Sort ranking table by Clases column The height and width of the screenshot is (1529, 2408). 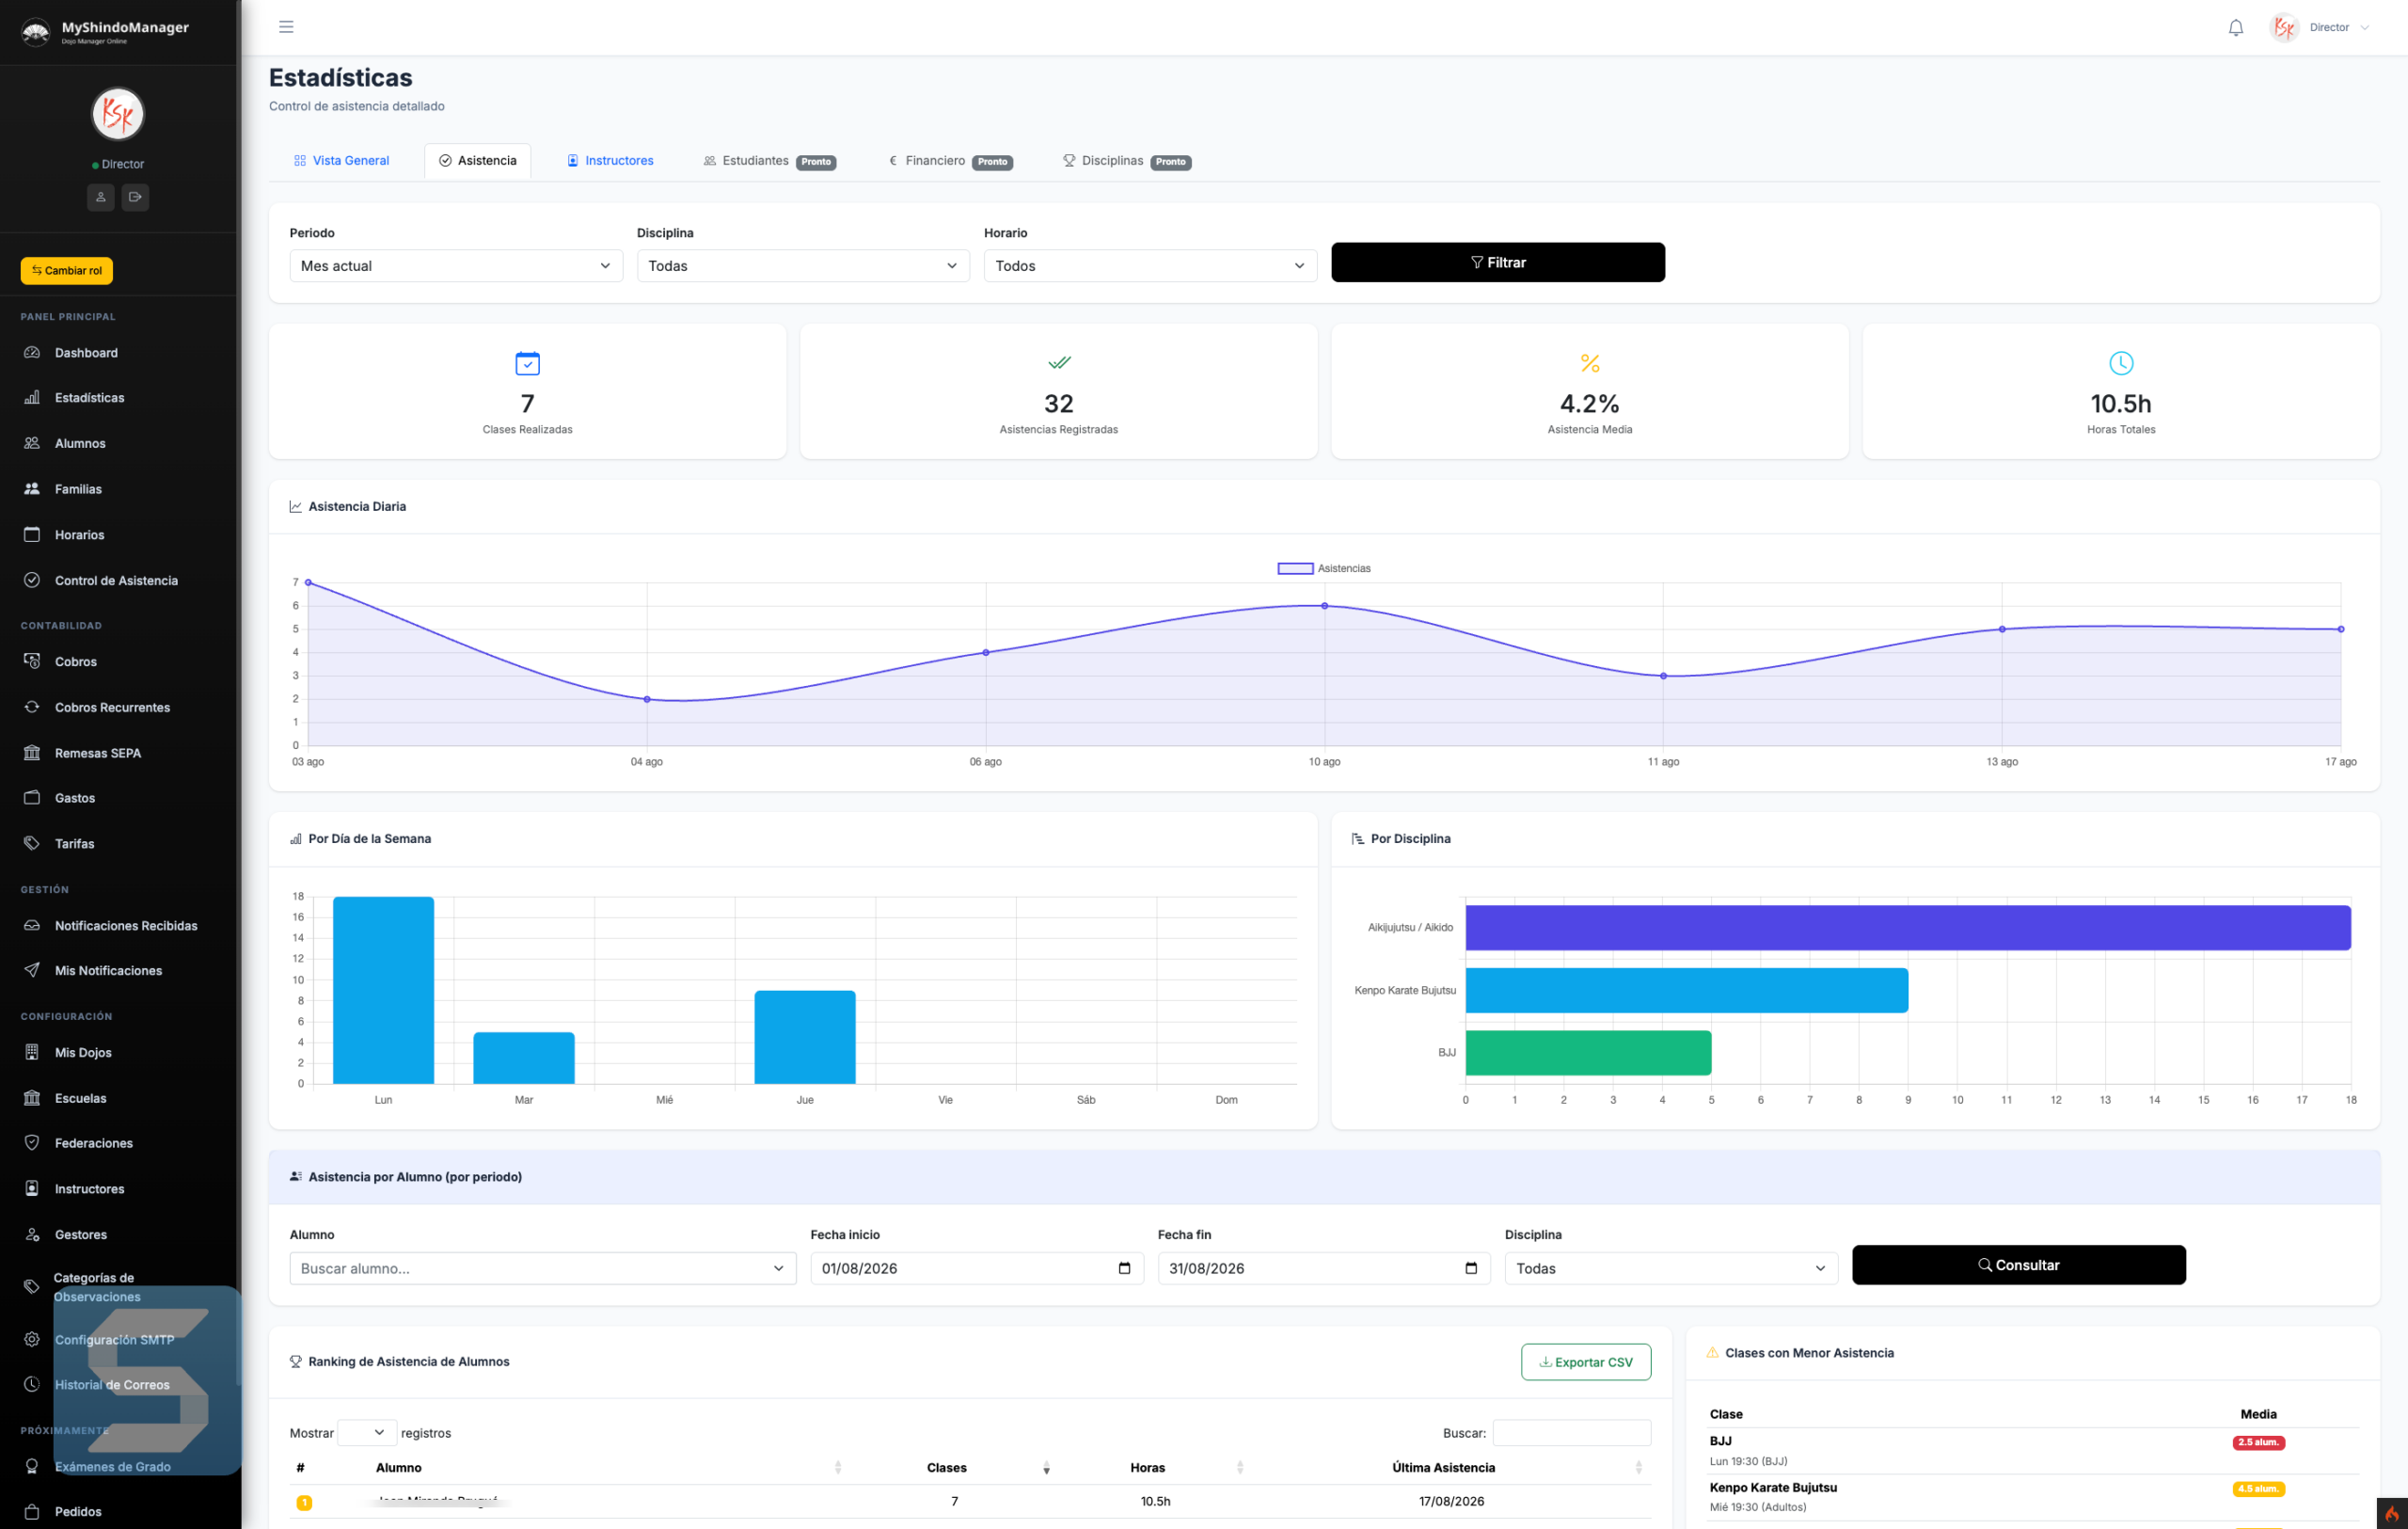tap(946, 1467)
